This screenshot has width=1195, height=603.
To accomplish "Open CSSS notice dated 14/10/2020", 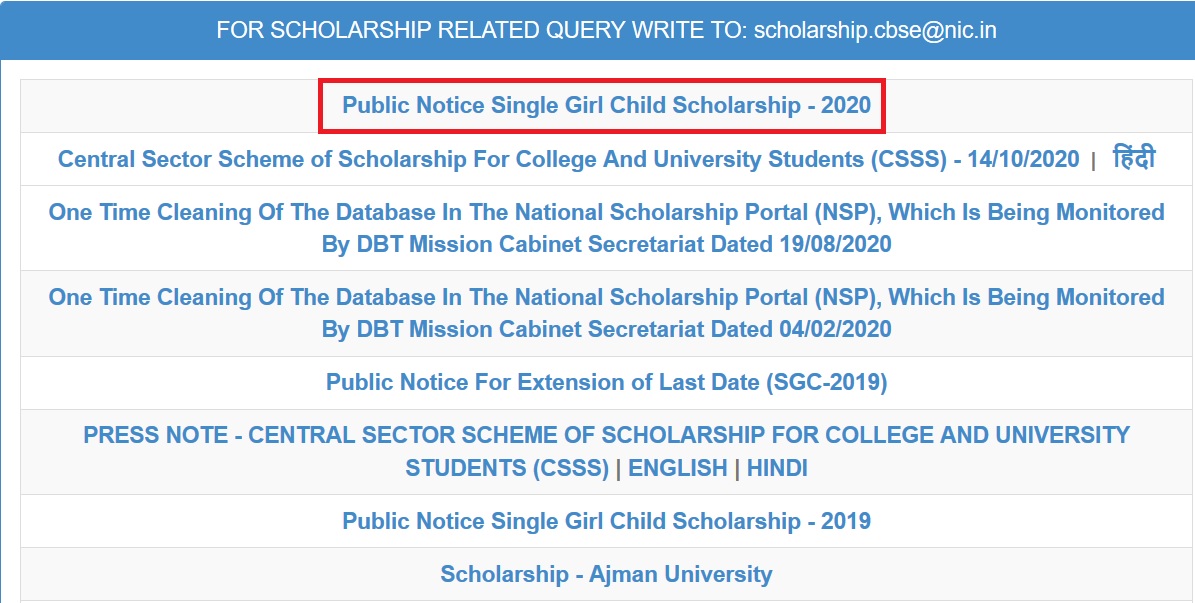I will (x=569, y=159).
